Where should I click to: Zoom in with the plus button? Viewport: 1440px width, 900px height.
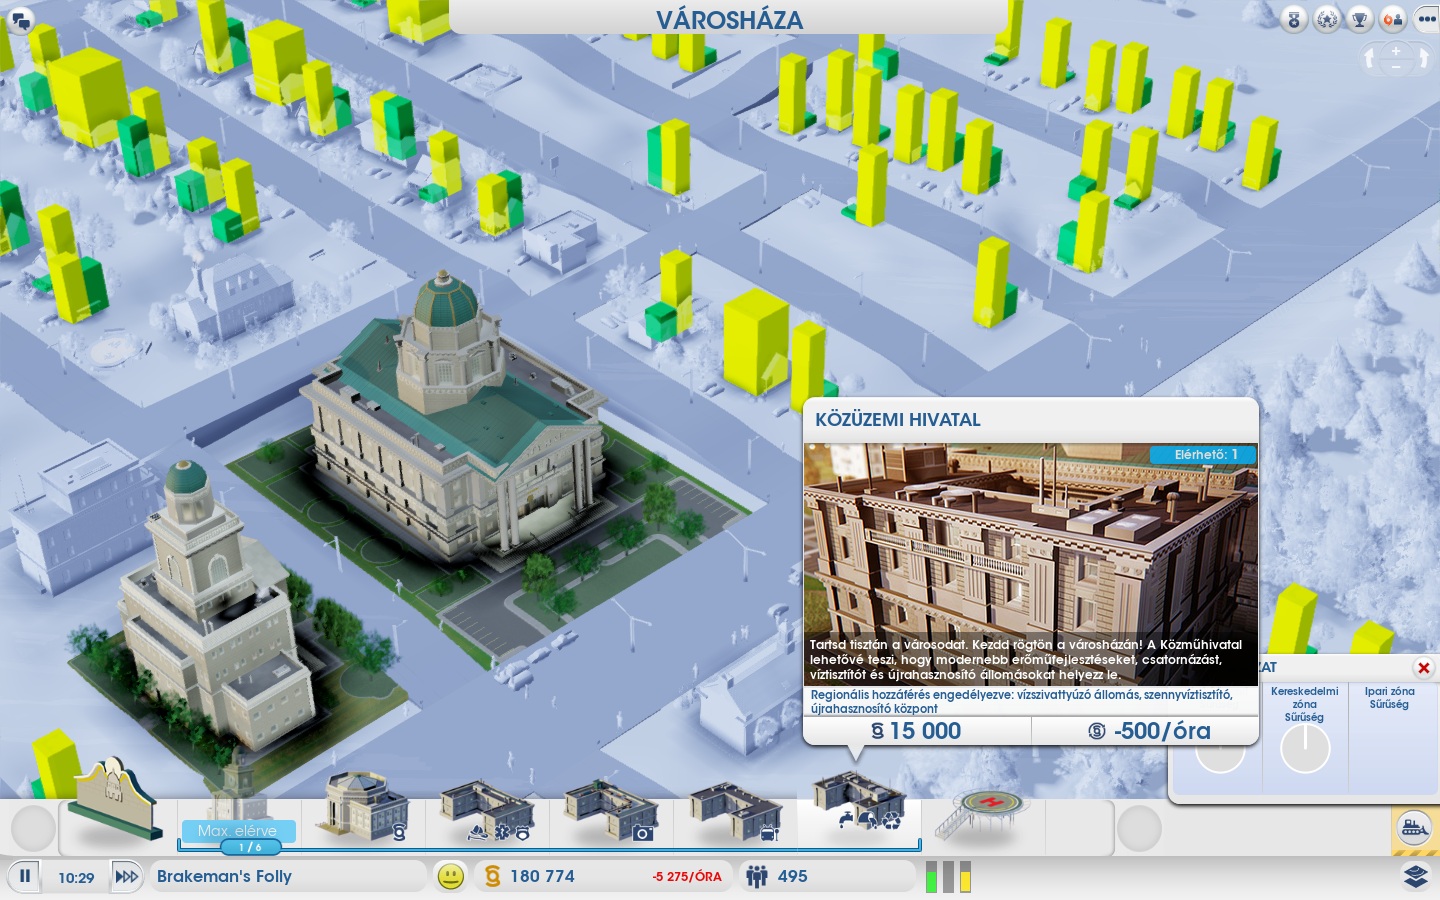tap(1396, 50)
